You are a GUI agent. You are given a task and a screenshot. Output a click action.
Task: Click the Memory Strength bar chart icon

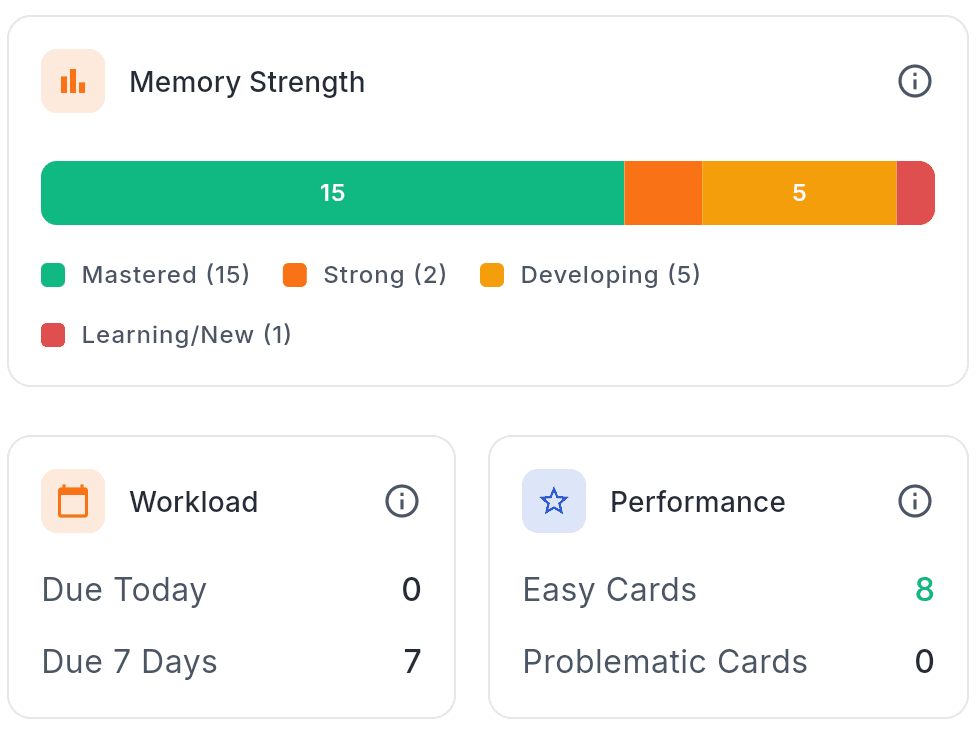[x=73, y=81]
